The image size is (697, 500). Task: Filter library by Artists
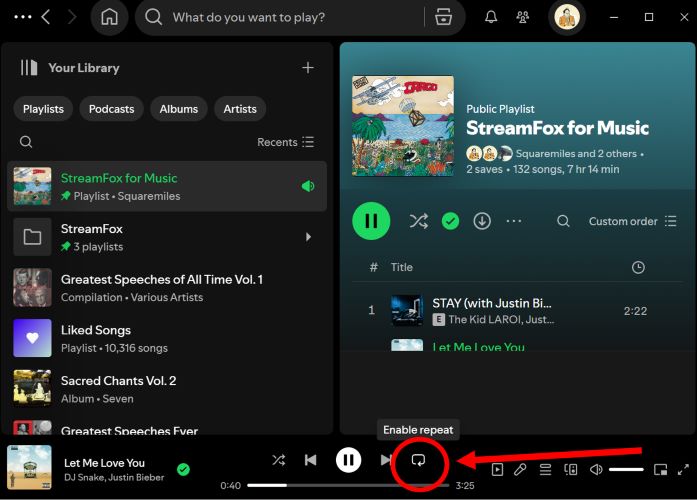[240, 109]
